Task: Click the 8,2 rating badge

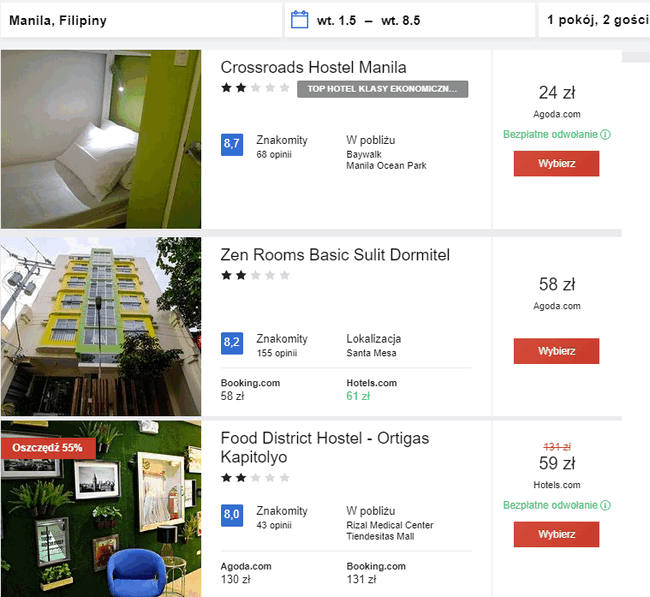Action: pyautogui.click(x=232, y=343)
